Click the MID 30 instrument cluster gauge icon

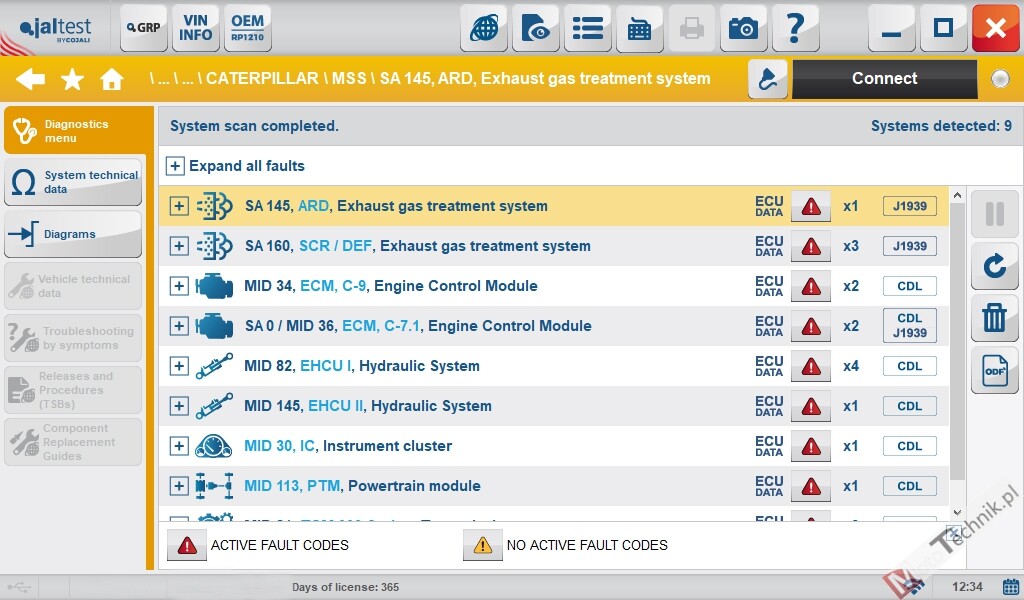click(214, 446)
